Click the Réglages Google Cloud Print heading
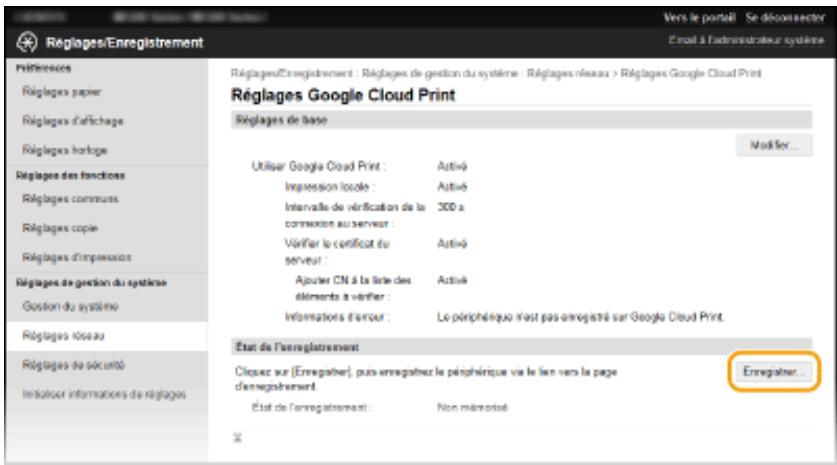This screenshot has height=465, width=837. [343, 95]
